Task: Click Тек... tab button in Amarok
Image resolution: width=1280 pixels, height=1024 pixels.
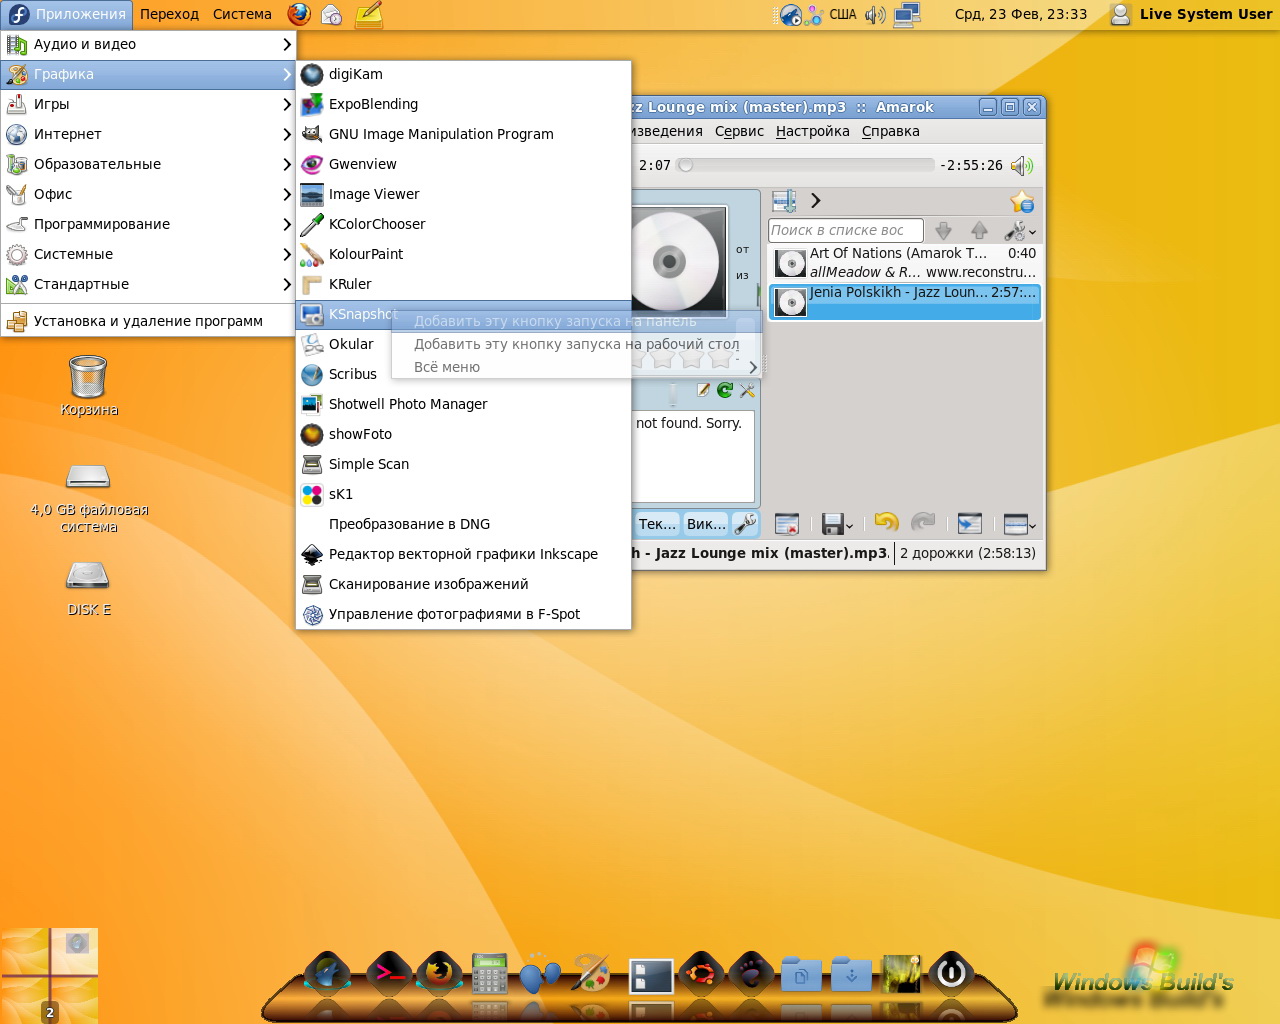Action: (657, 524)
